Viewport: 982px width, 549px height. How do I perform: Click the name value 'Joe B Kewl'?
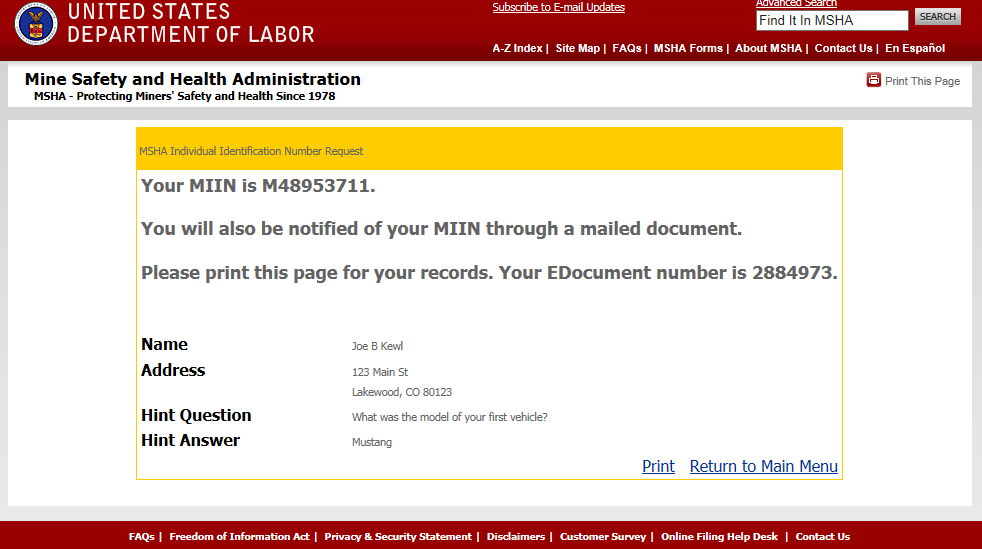click(x=377, y=346)
